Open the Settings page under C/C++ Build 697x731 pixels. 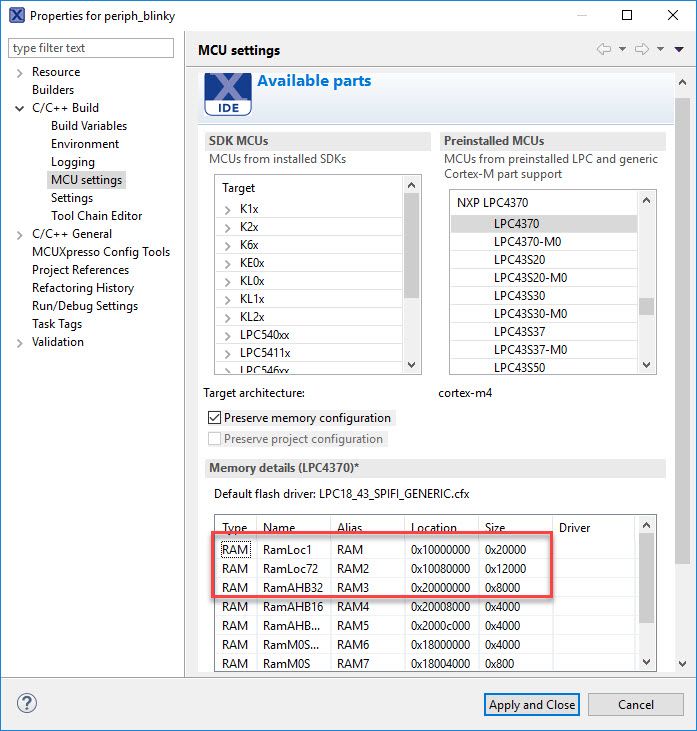[72, 198]
